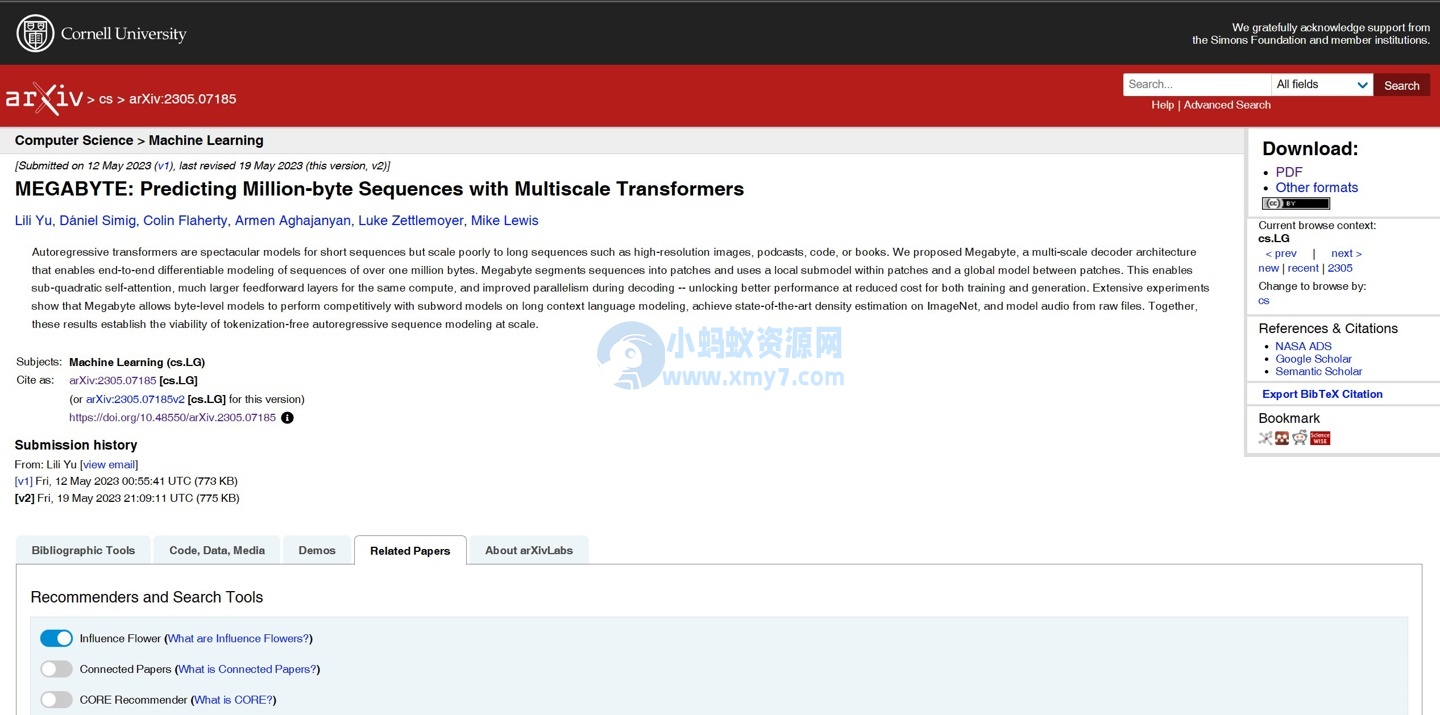Image resolution: width=1440 pixels, height=715 pixels.
Task: Enable the CORE Recommender toggle
Action: pyautogui.click(x=56, y=700)
